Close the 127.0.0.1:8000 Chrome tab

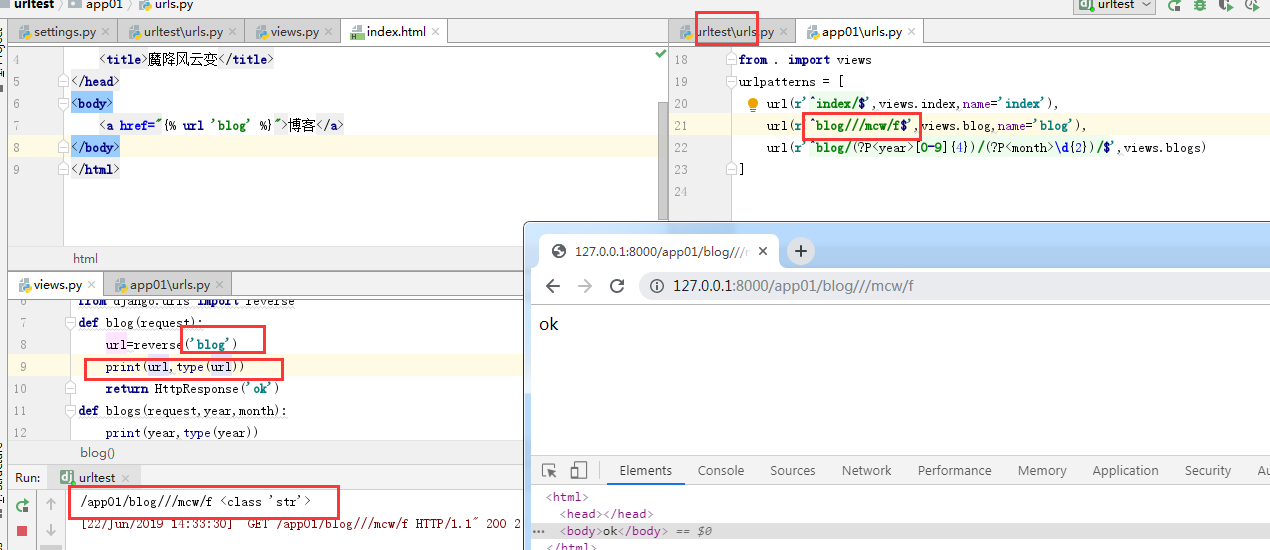[x=763, y=251]
